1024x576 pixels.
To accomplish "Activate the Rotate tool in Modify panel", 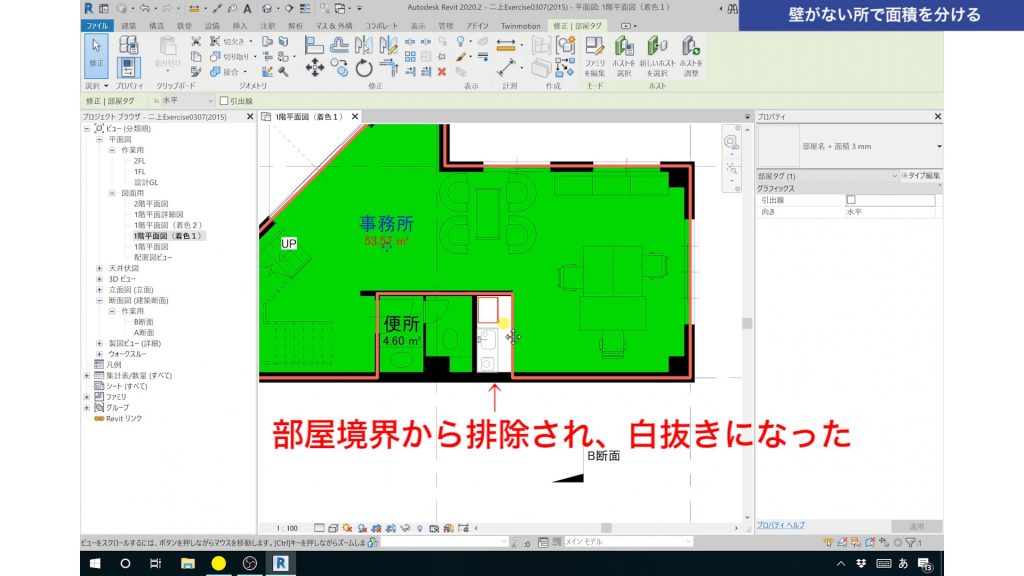I will pyautogui.click(x=363, y=67).
